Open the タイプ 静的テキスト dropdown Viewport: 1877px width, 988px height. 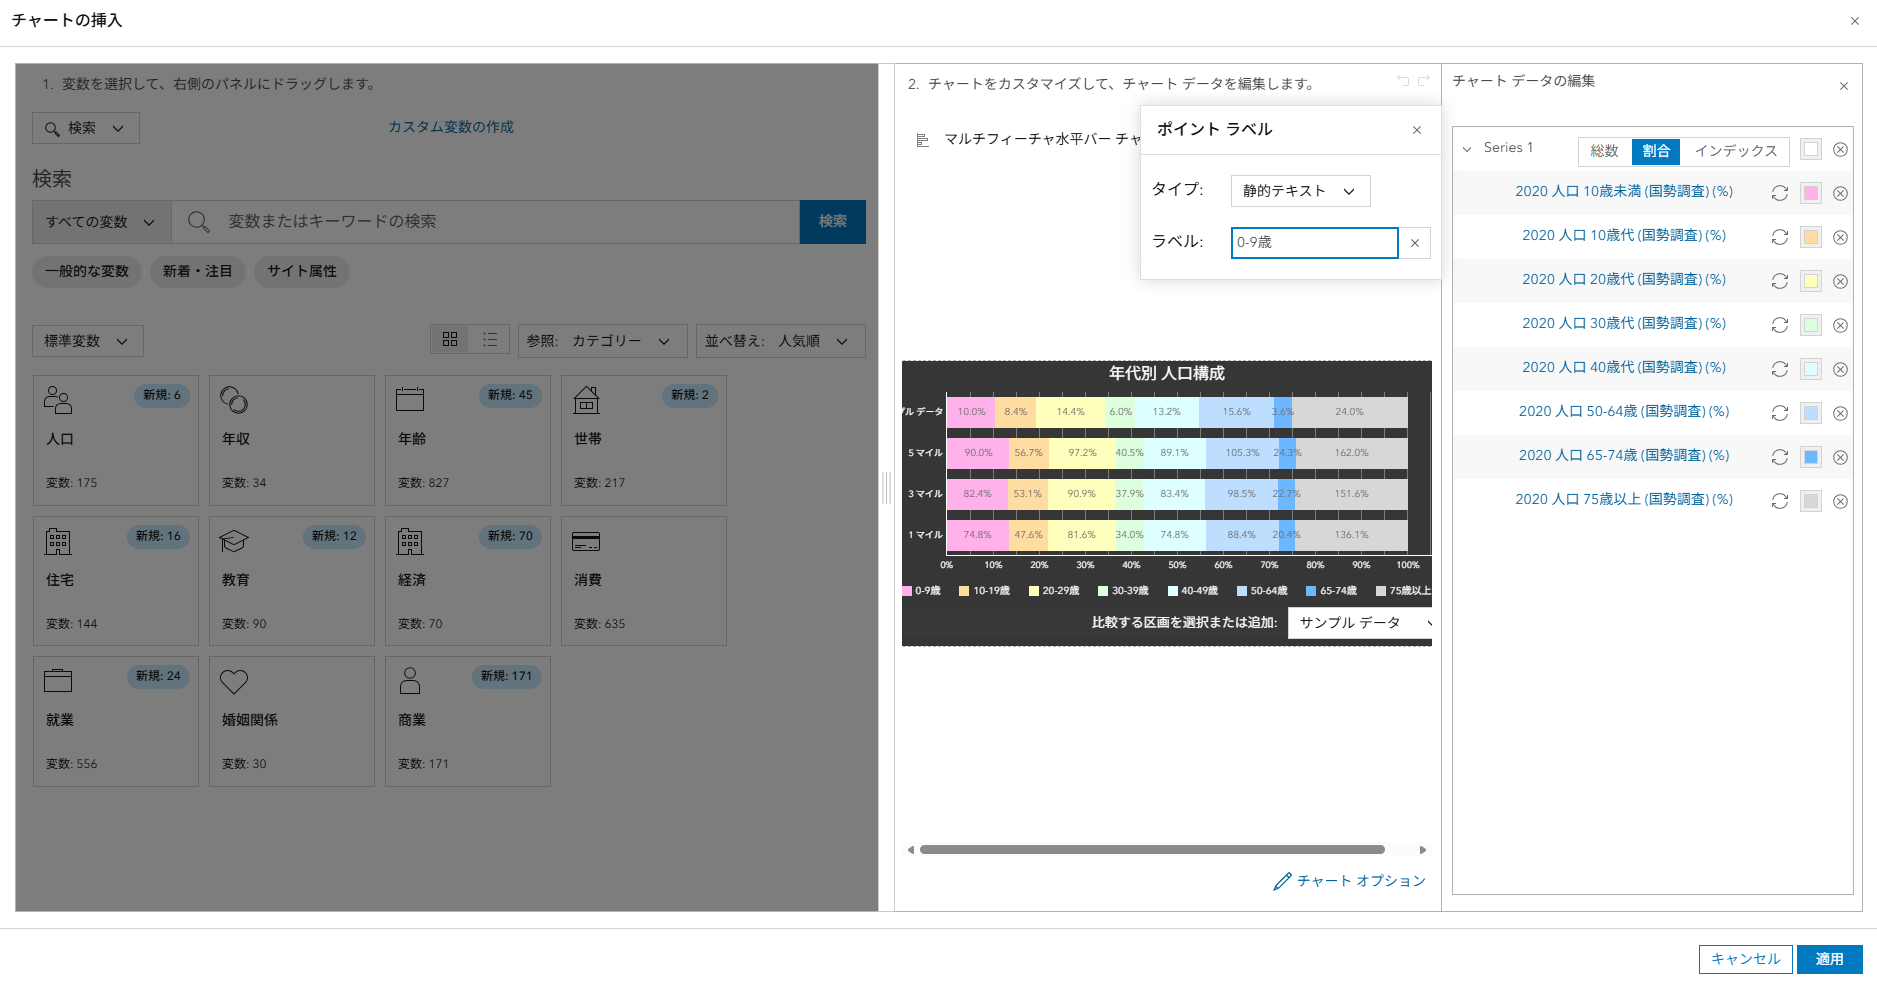pyautogui.click(x=1299, y=191)
